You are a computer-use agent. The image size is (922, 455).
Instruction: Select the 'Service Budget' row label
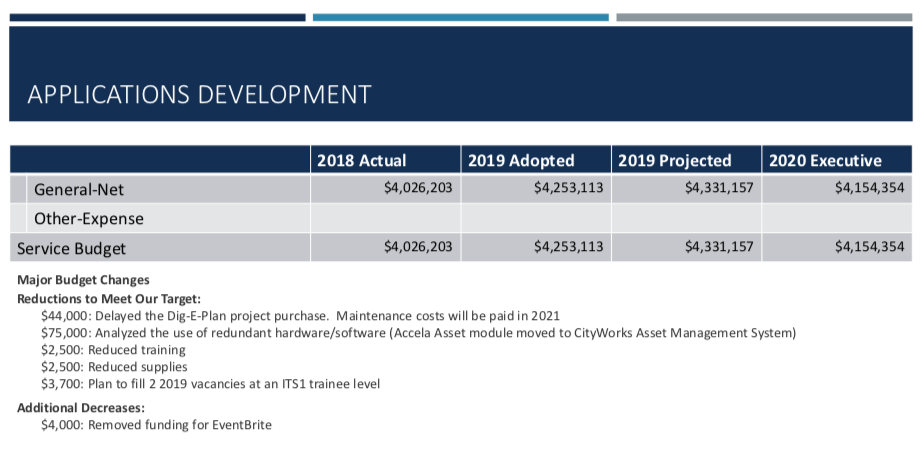click(71, 248)
